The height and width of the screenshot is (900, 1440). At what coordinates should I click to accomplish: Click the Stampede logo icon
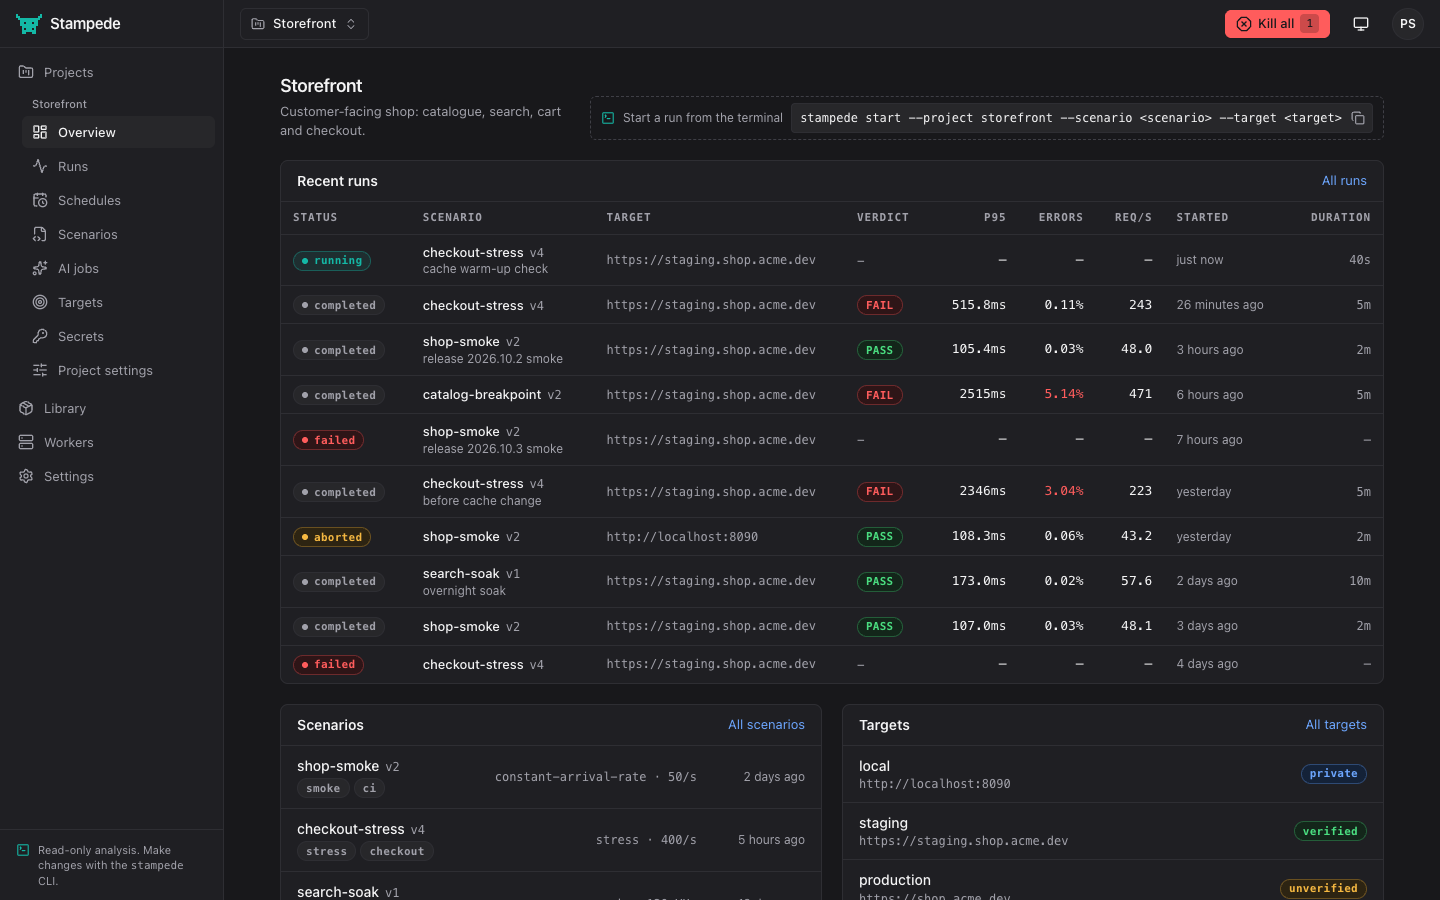29,24
